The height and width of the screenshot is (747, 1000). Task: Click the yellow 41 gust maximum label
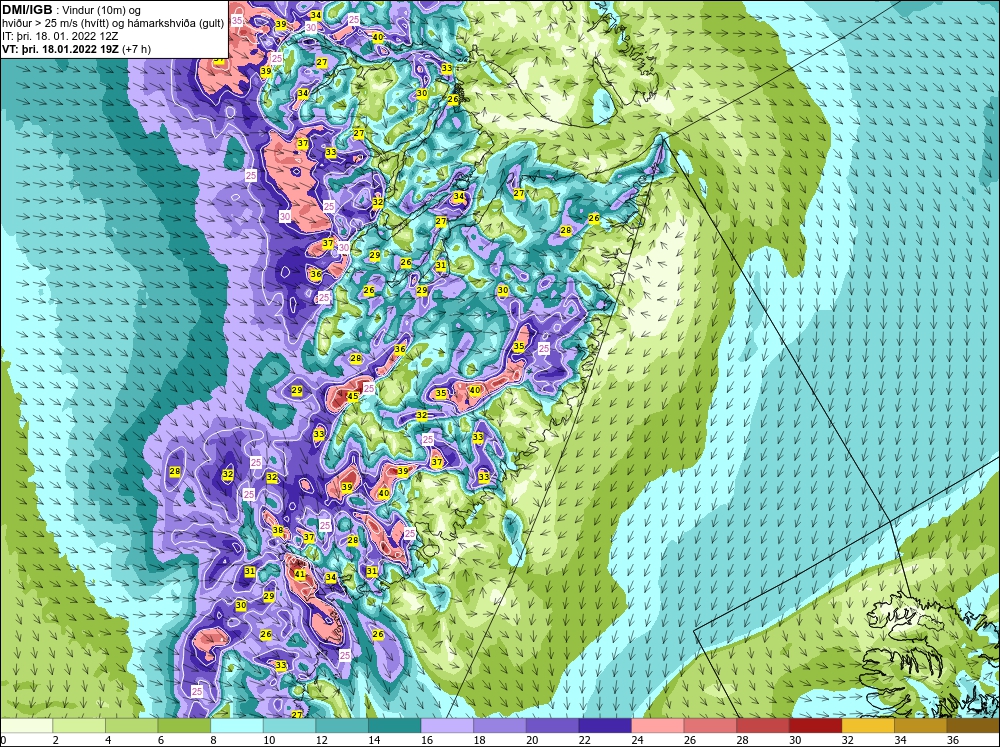[300, 573]
